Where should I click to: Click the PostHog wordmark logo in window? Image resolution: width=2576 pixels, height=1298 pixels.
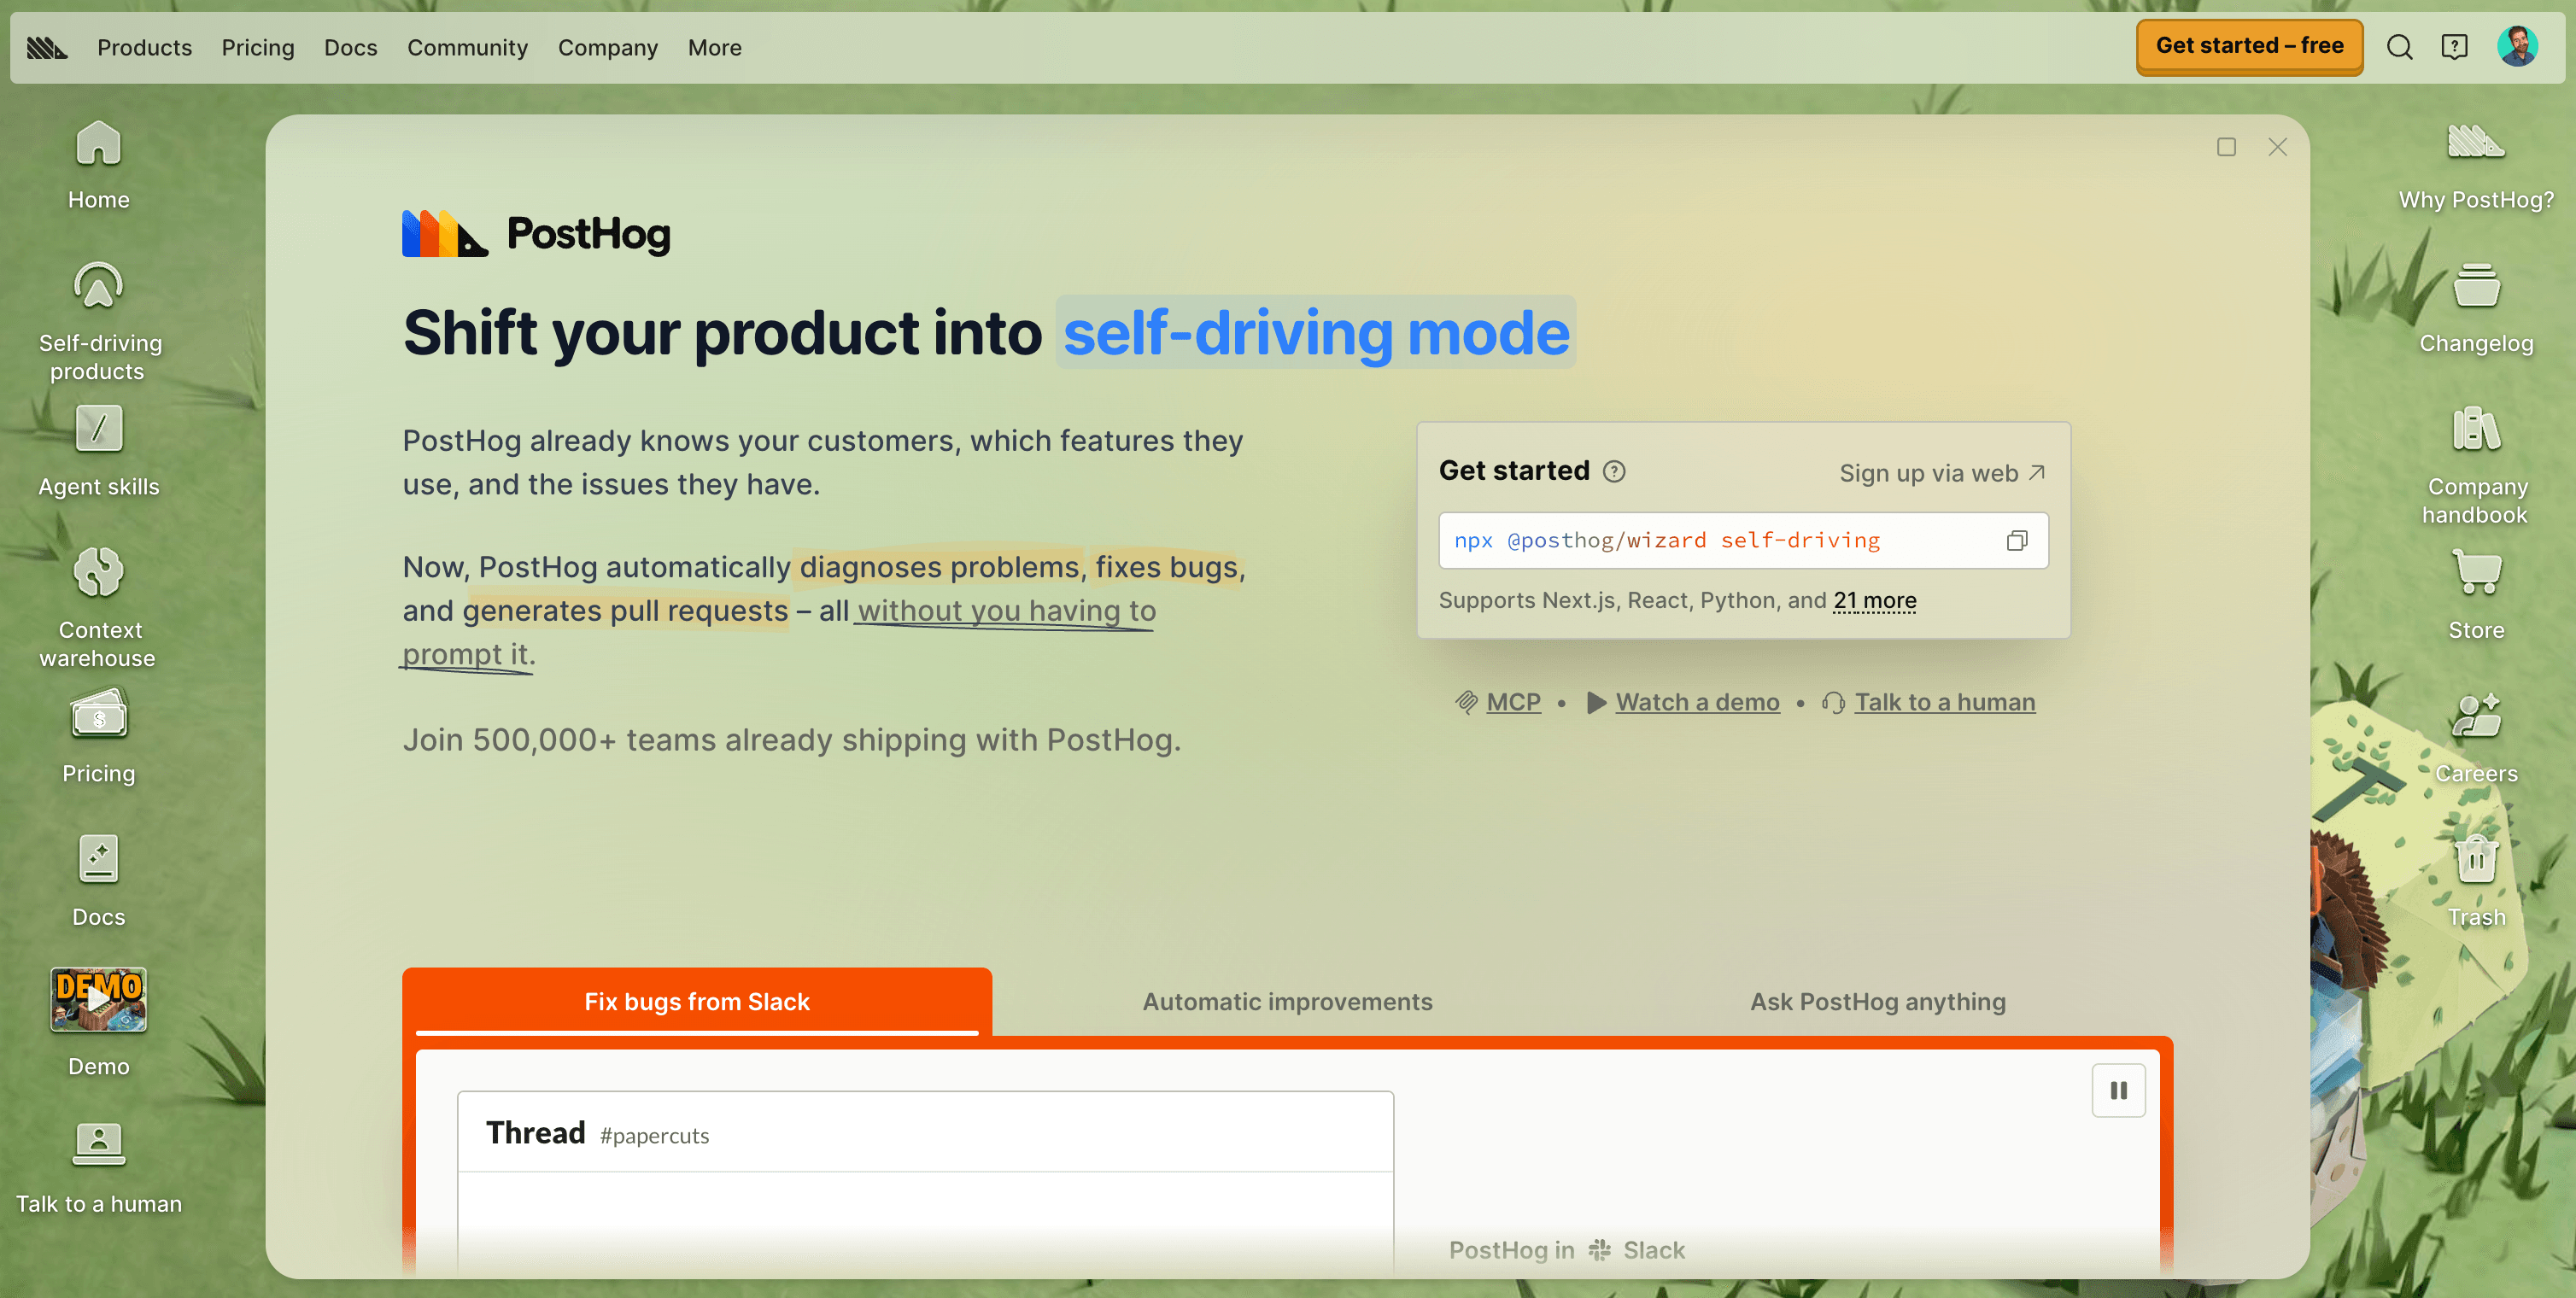[536, 233]
